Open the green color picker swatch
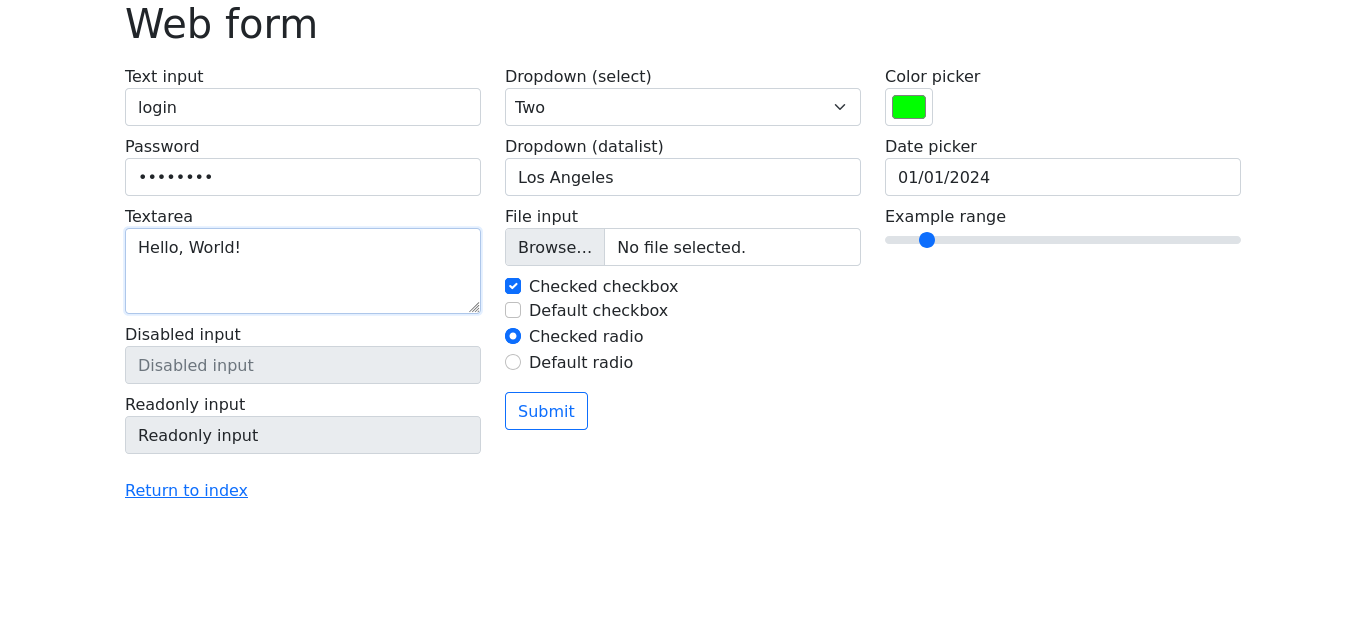The width and height of the screenshot is (1366, 634). click(909, 107)
